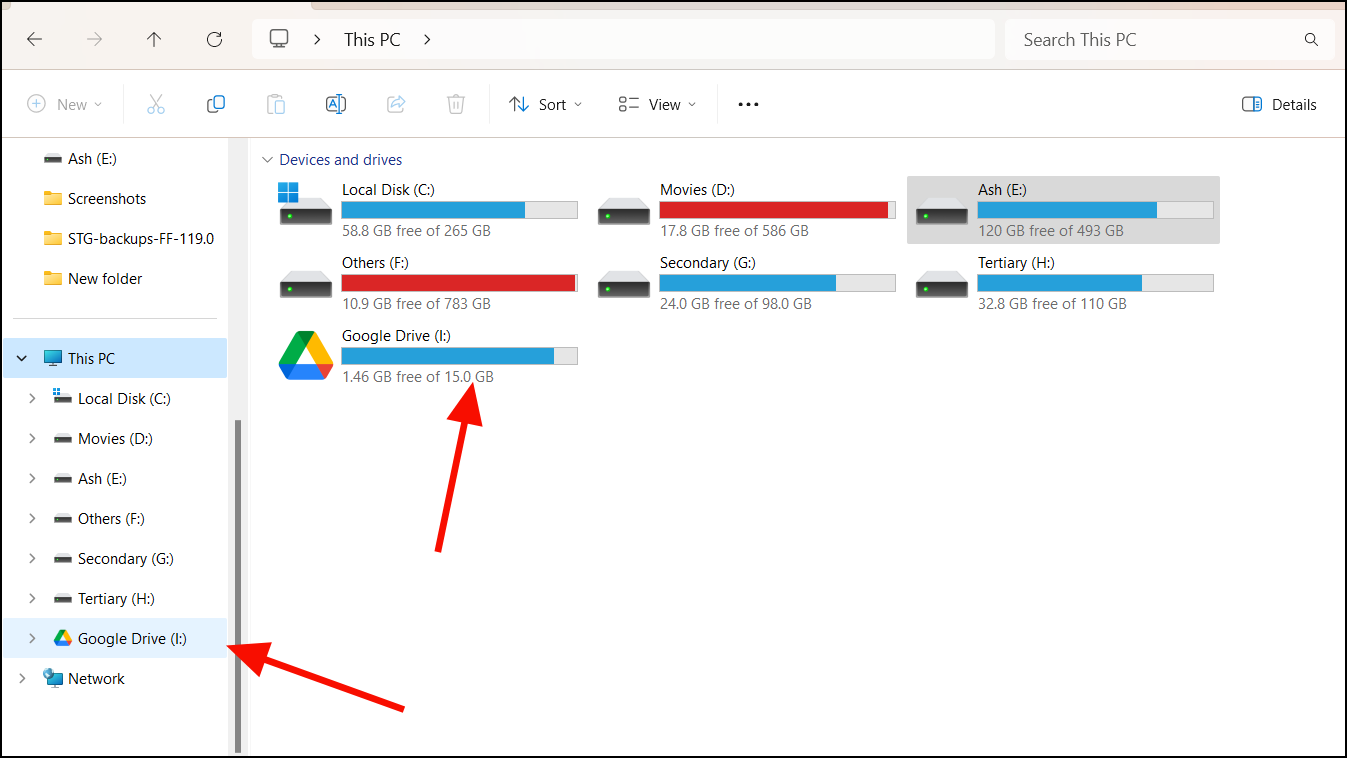Select the Cut icon in the toolbar
The width and height of the screenshot is (1347, 758).
coord(156,103)
